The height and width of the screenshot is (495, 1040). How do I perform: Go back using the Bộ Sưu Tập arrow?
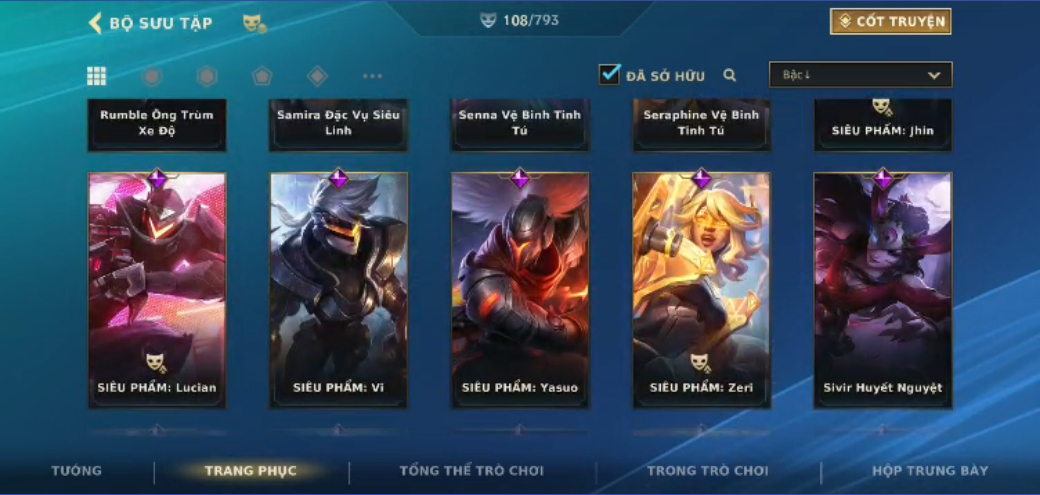click(x=95, y=23)
